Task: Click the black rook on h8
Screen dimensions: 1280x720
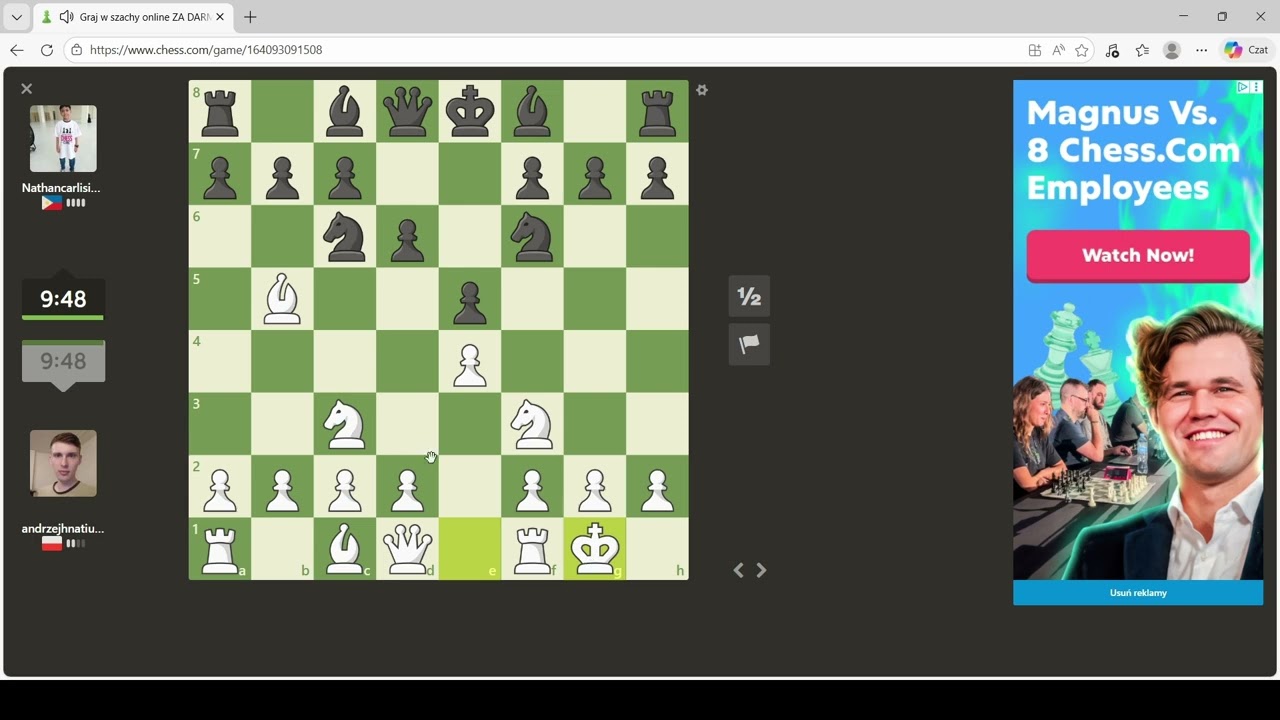Action: [657, 111]
